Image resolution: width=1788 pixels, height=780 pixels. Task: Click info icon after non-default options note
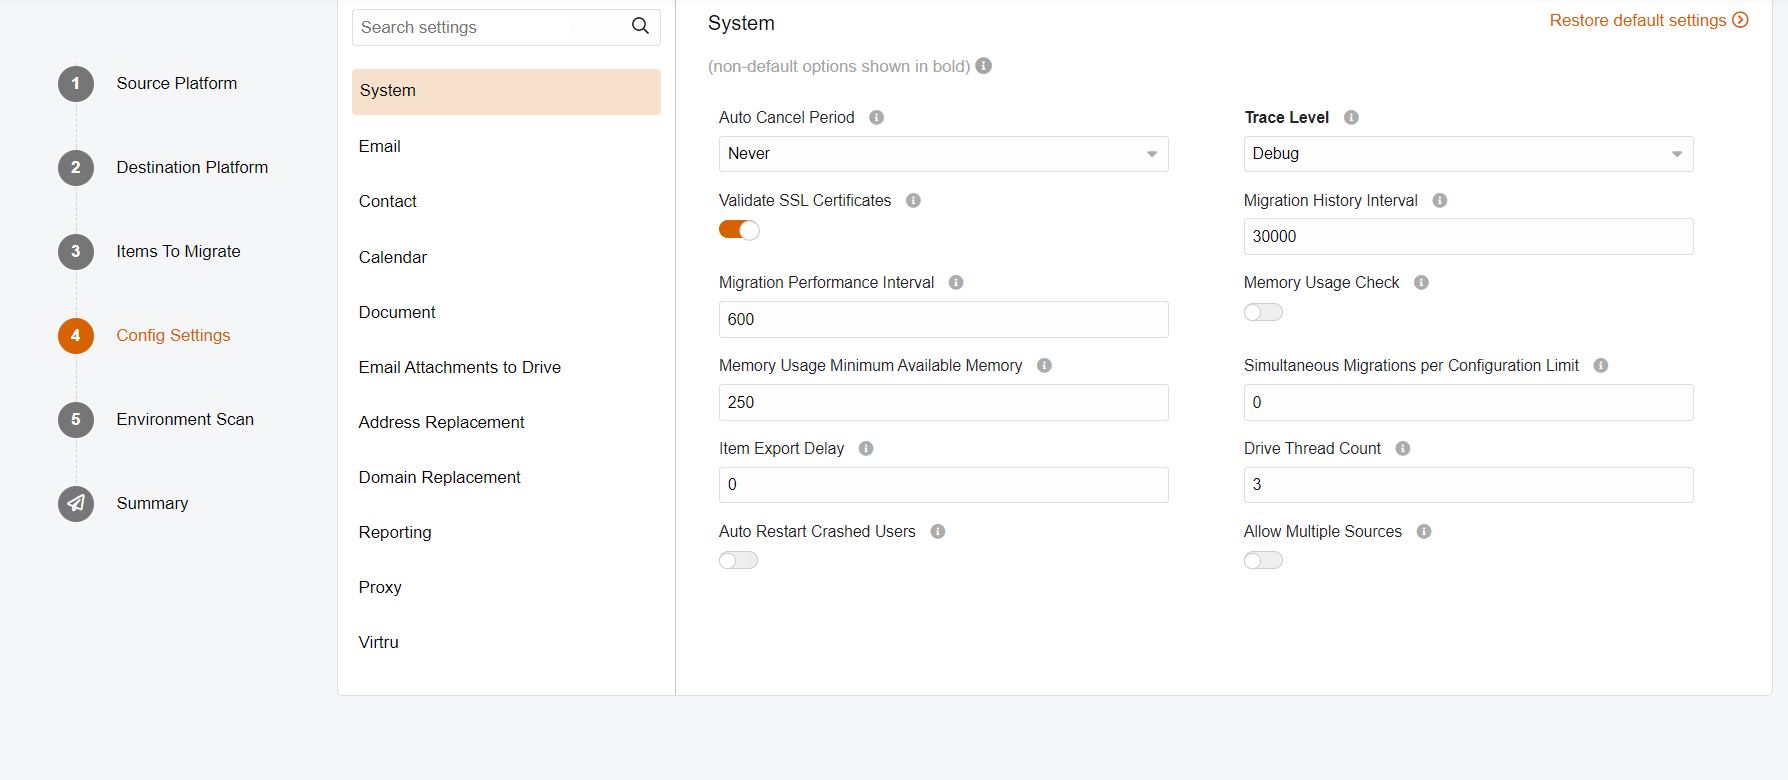[x=984, y=66]
